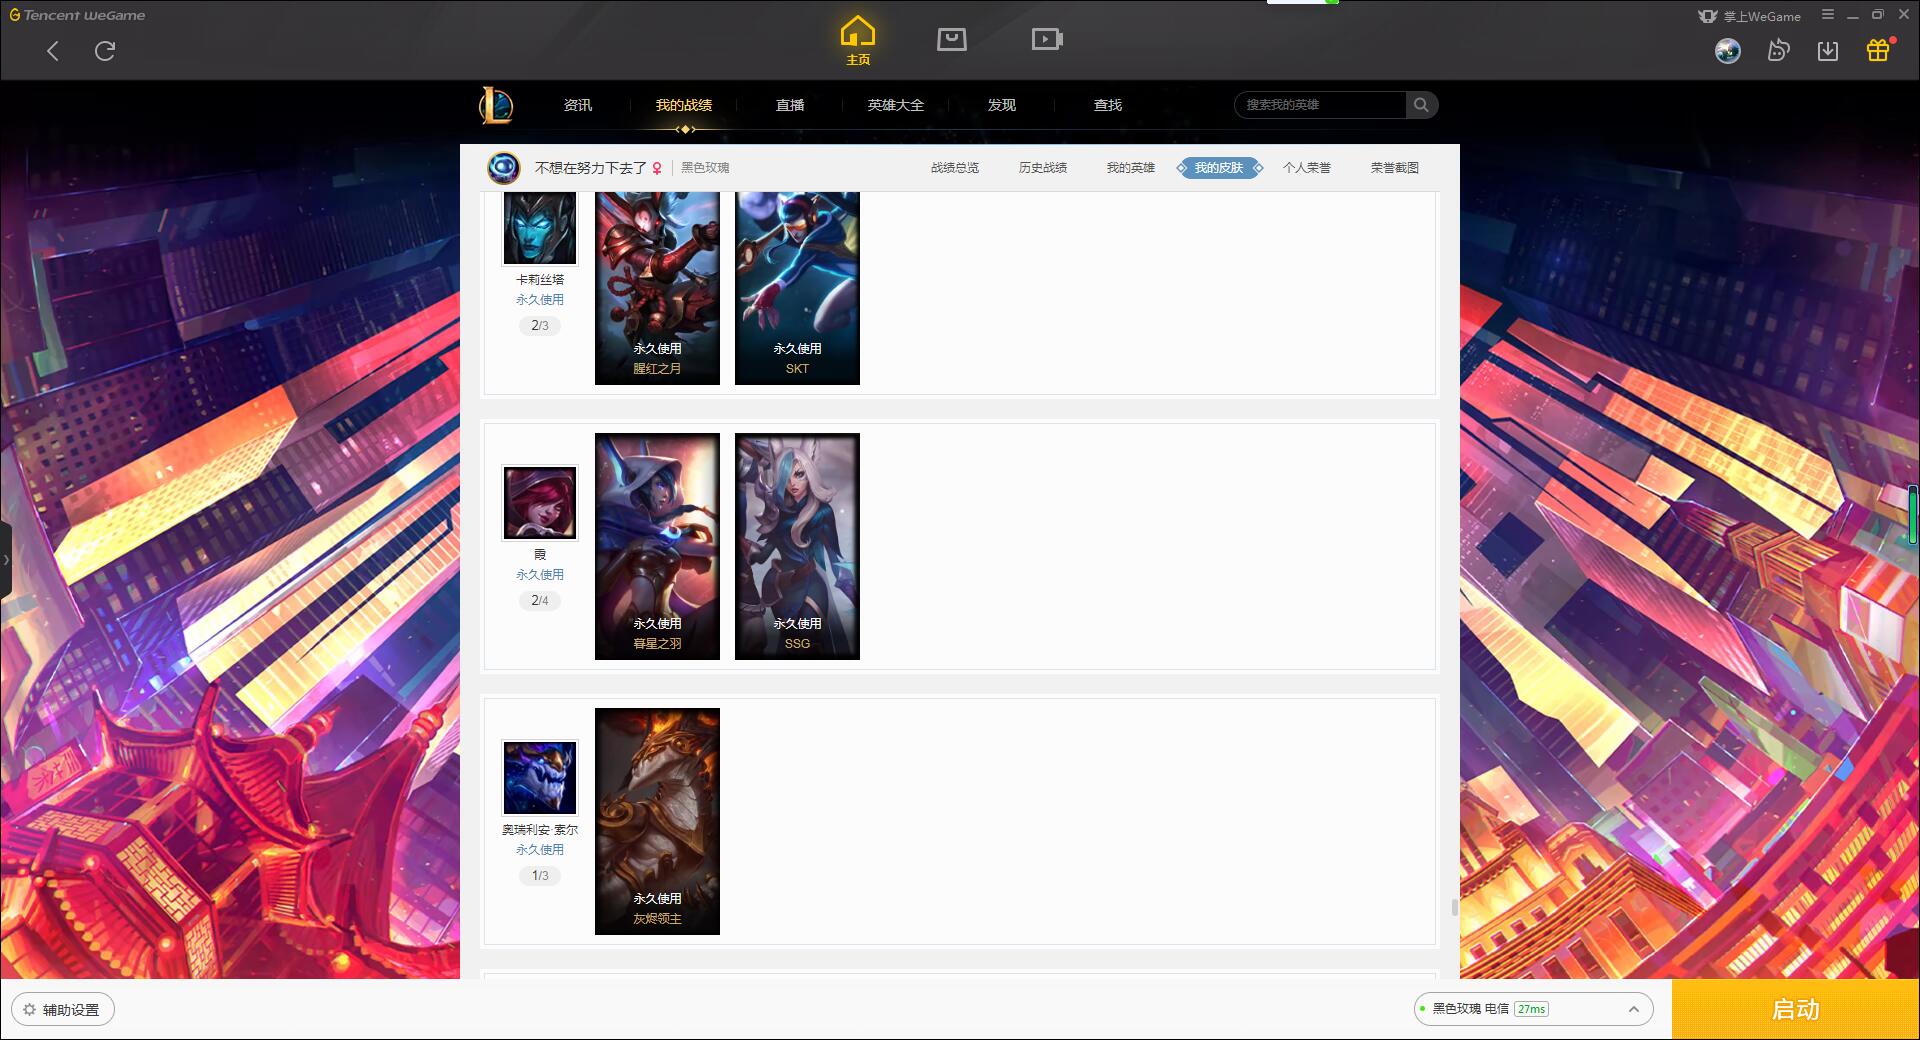Open the gift box rewards icon
Viewport: 1920px width, 1040px height.
1878,50
